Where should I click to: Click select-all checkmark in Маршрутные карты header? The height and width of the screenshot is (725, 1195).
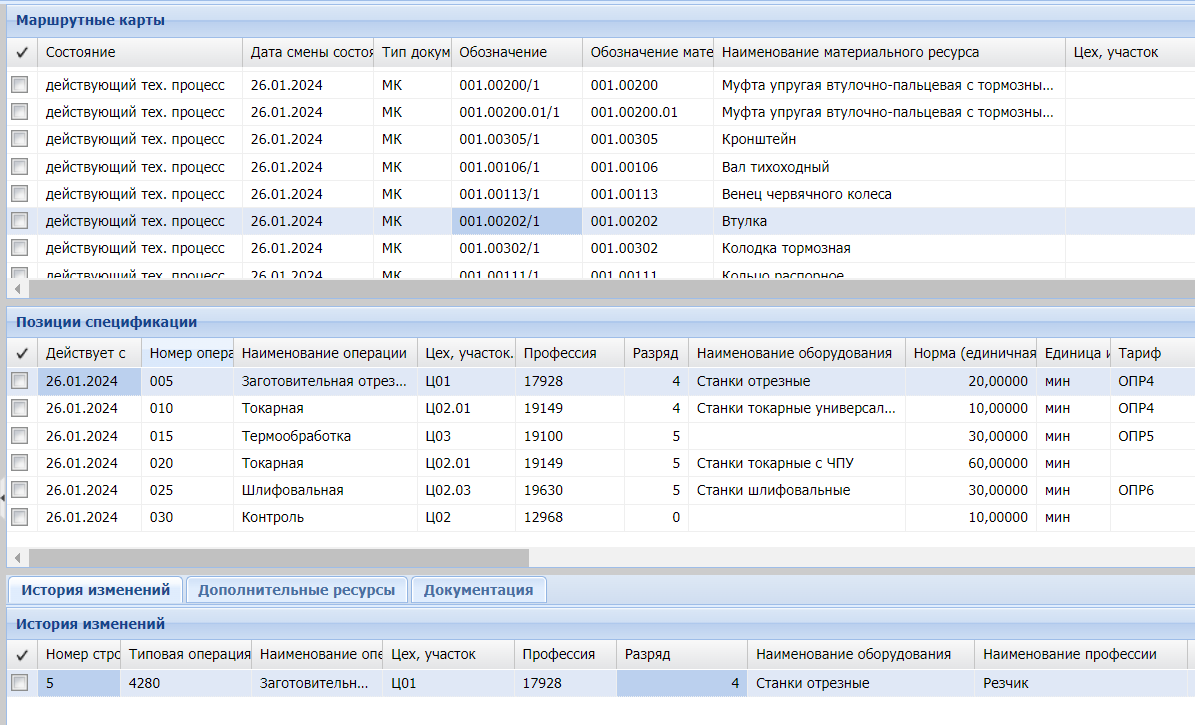[x=21, y=52]
